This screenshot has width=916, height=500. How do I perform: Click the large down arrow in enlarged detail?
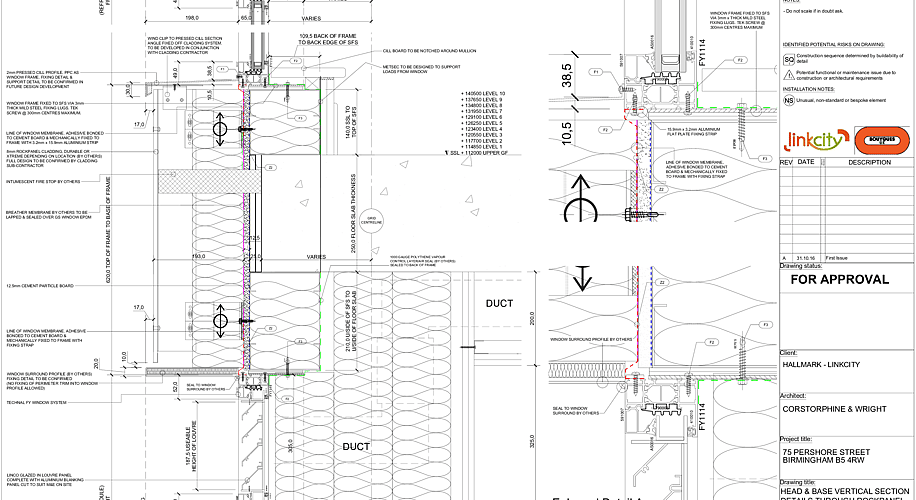[x=582, y=279]
